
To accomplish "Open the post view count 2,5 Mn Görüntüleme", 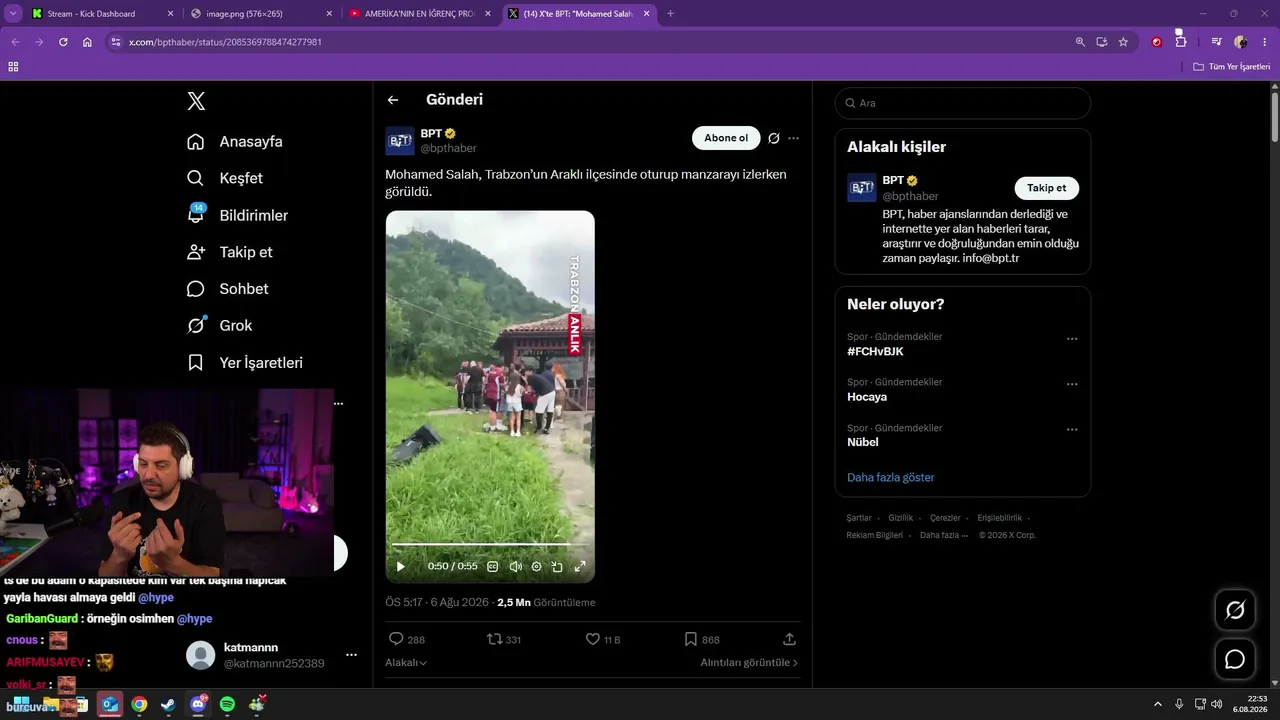I will pos(546,602).
